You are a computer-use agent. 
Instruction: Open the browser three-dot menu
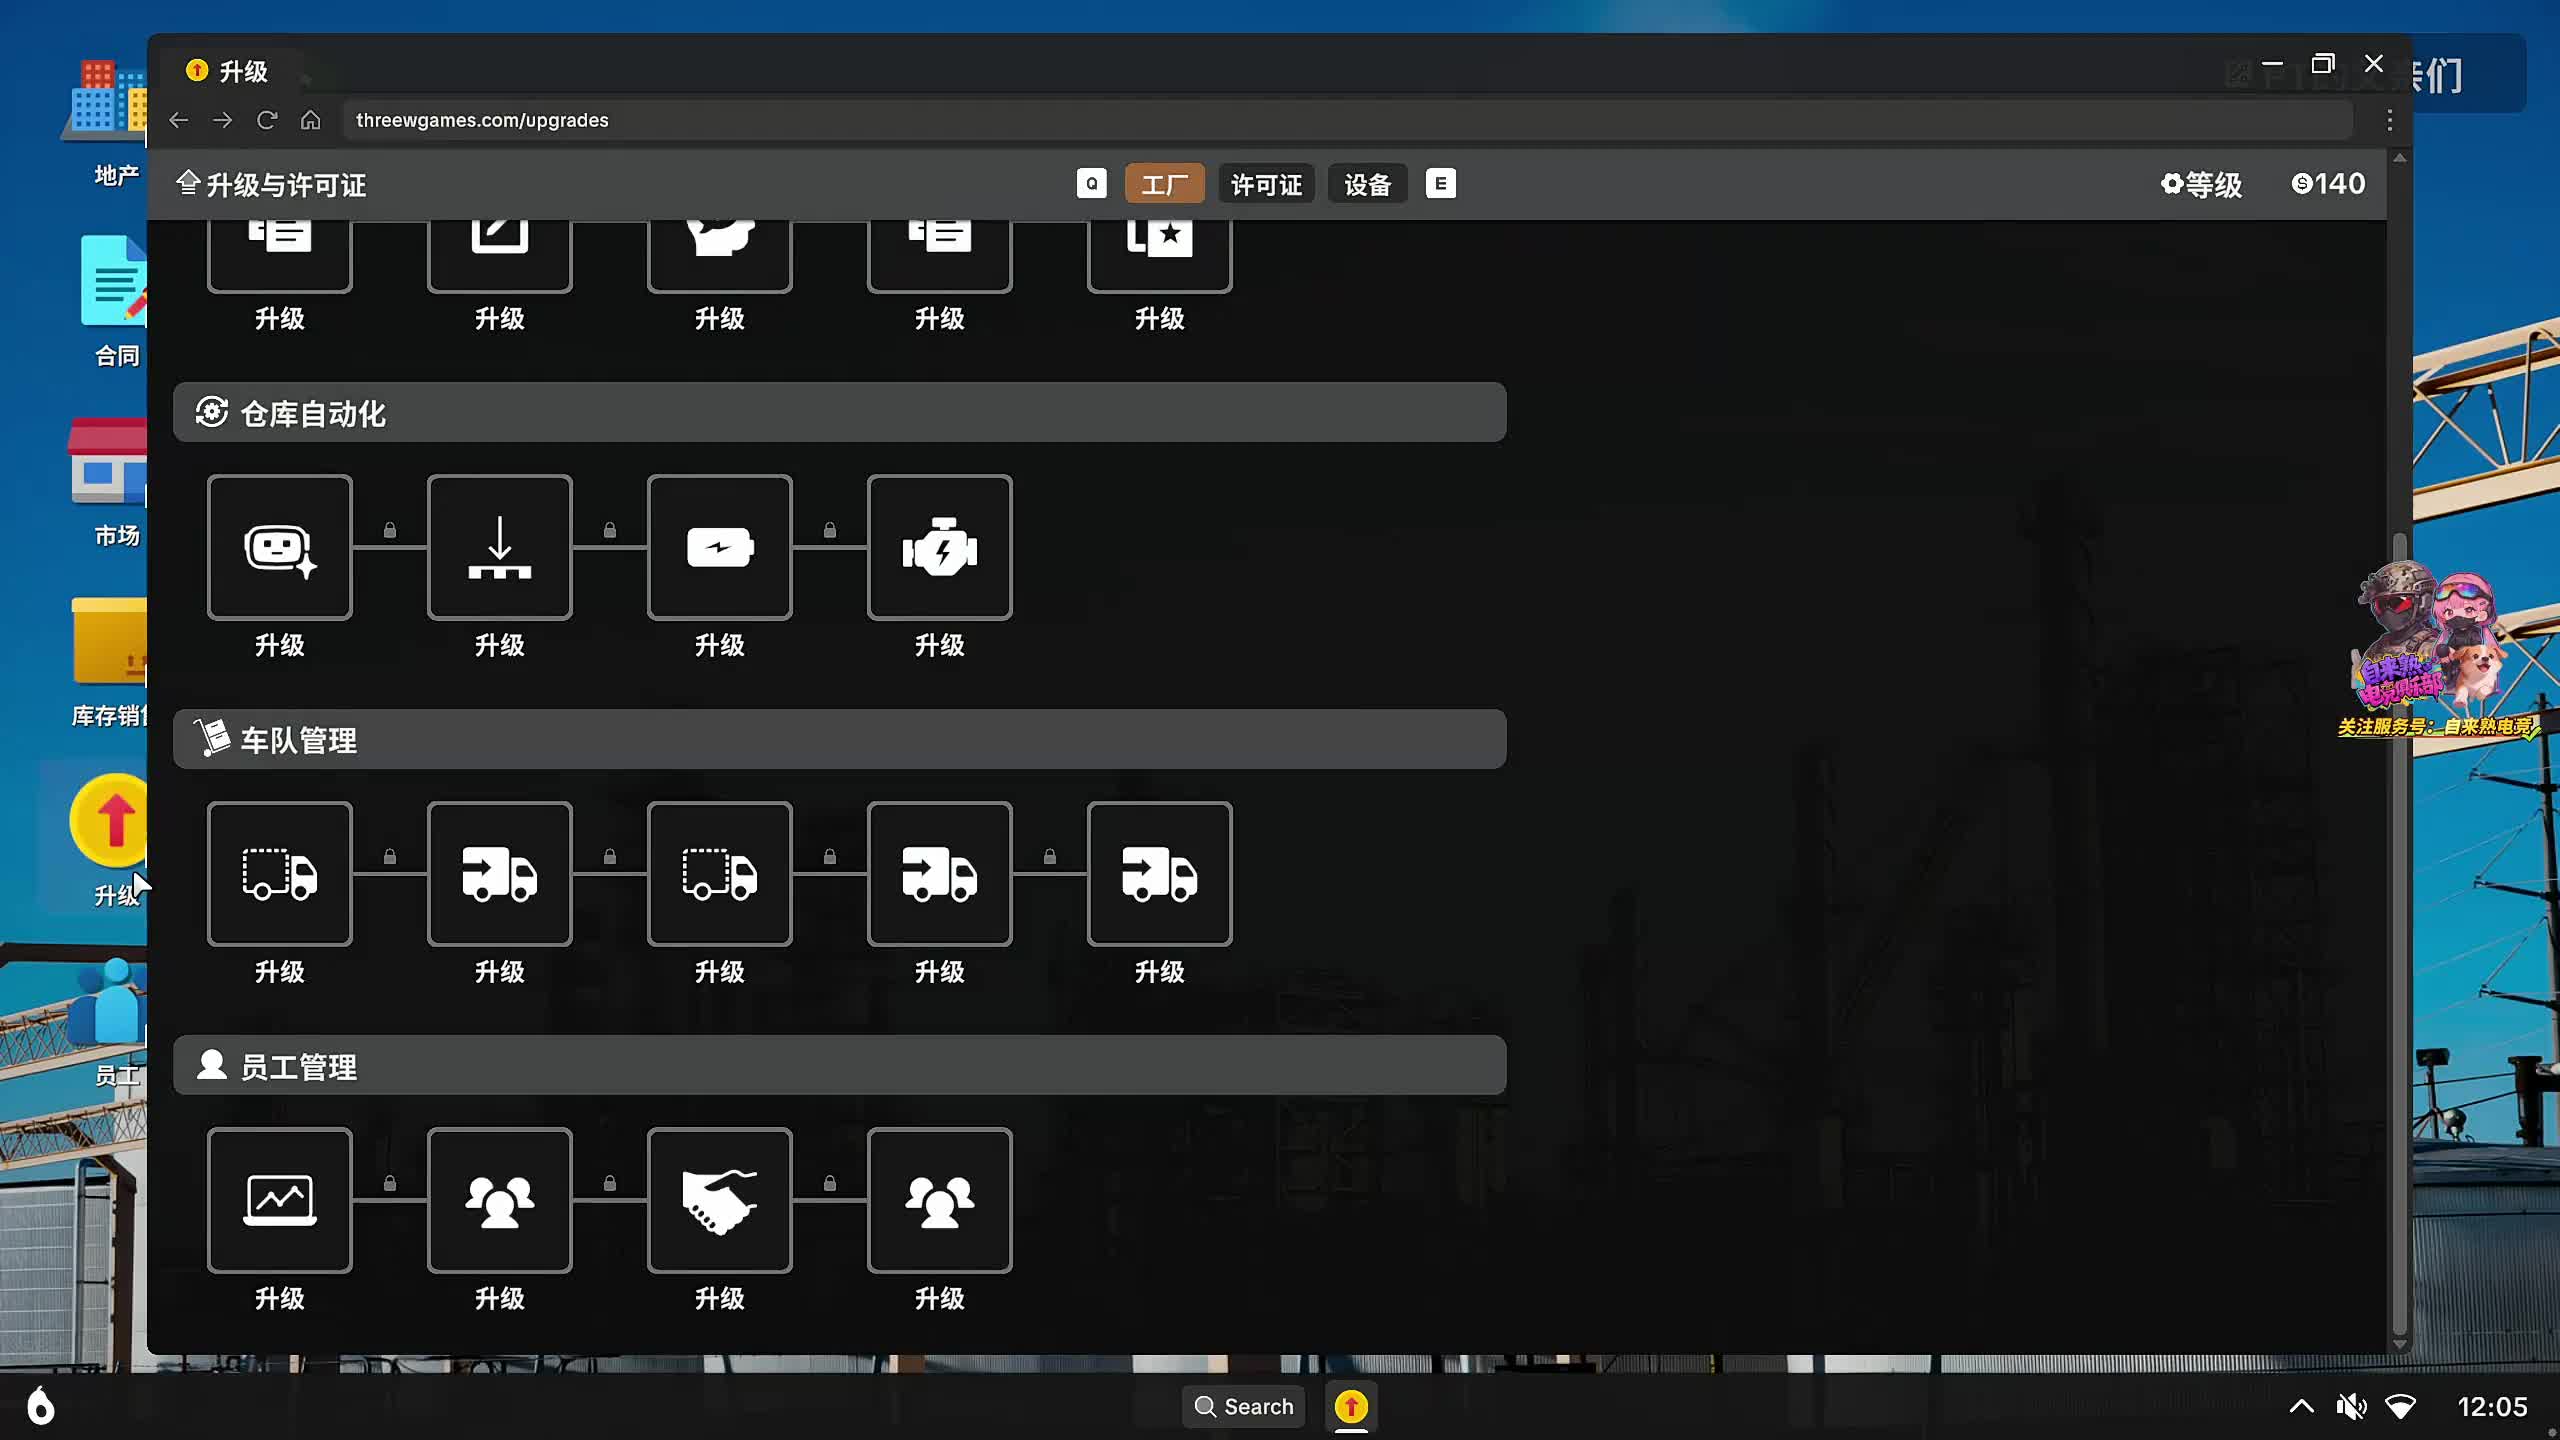click(2389, 120)
